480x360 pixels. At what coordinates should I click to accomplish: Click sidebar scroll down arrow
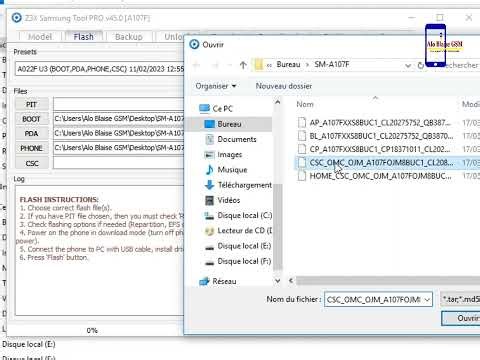click(278, 281)
